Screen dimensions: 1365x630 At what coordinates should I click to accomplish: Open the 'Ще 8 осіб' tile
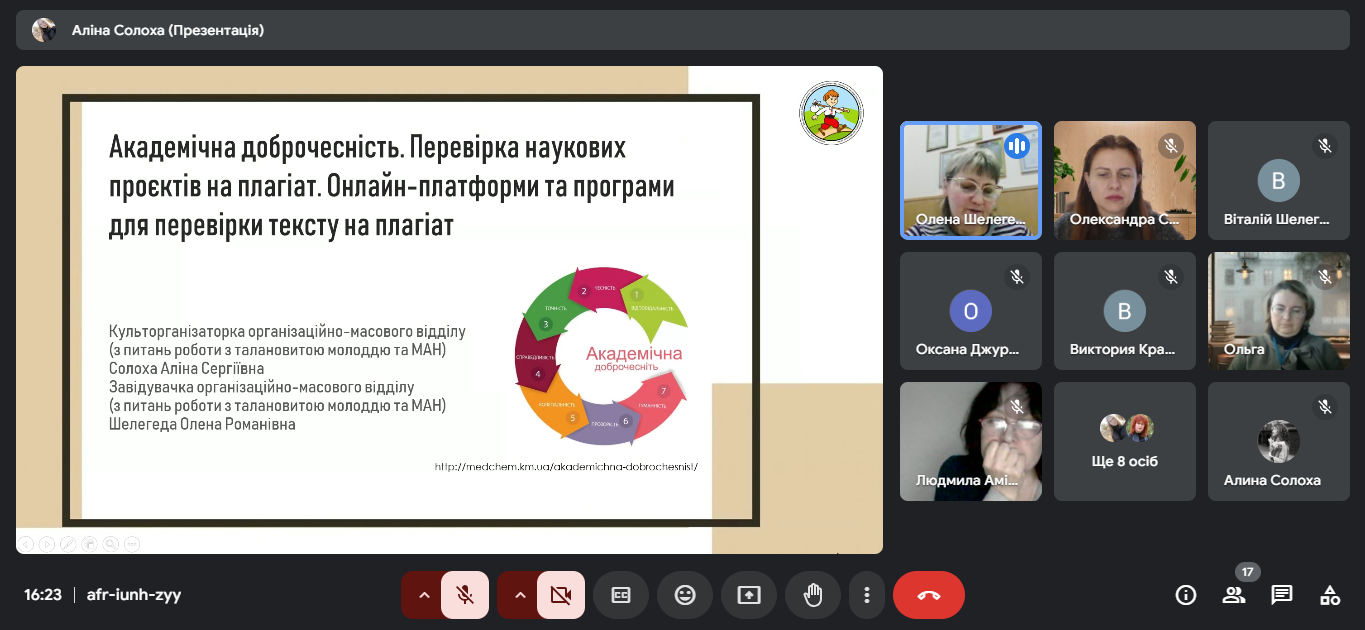tap(1125, 441)
